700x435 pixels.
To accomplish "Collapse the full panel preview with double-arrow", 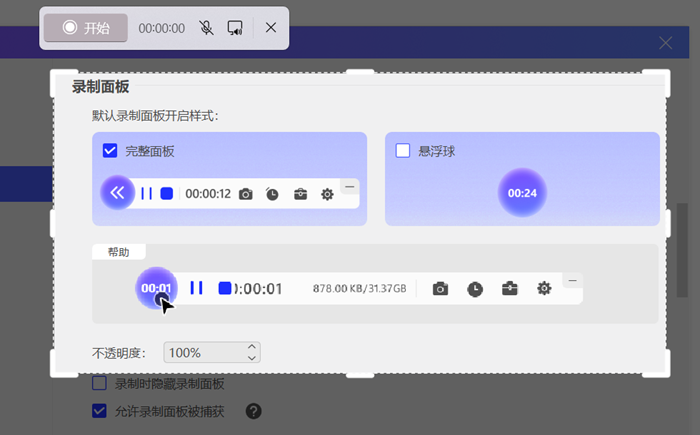I will (117, 193).
